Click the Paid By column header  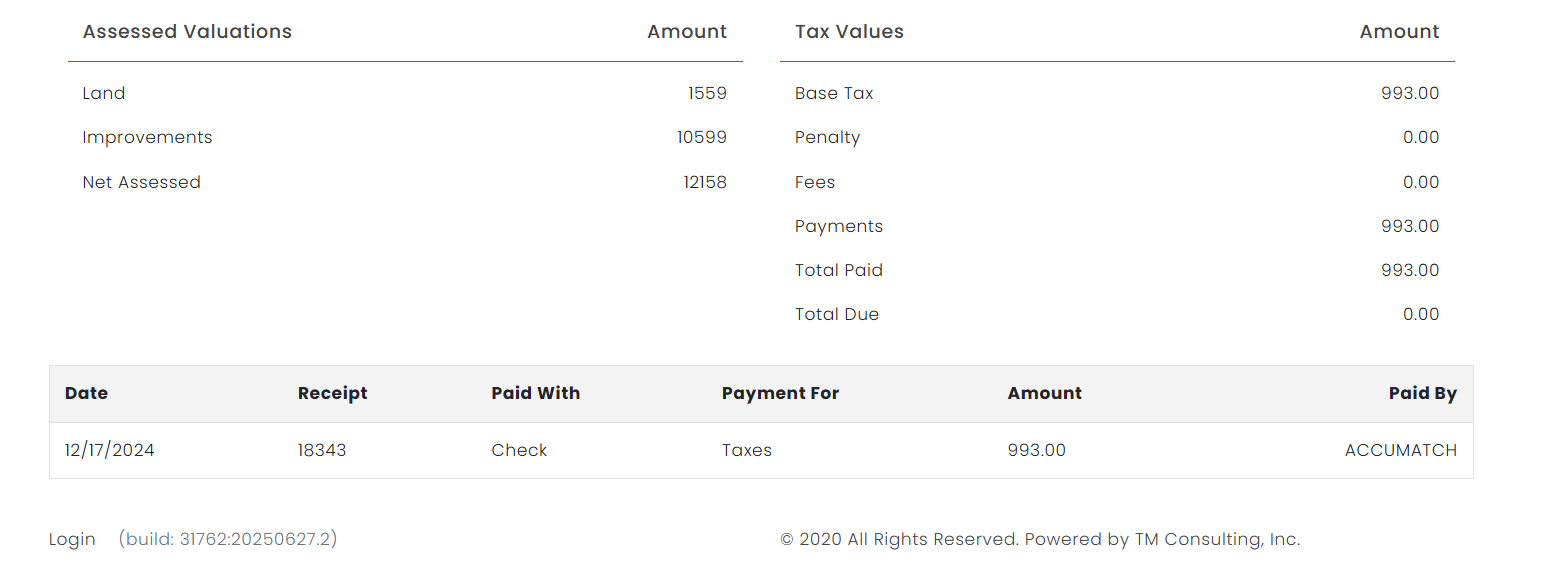point(1422,393)
